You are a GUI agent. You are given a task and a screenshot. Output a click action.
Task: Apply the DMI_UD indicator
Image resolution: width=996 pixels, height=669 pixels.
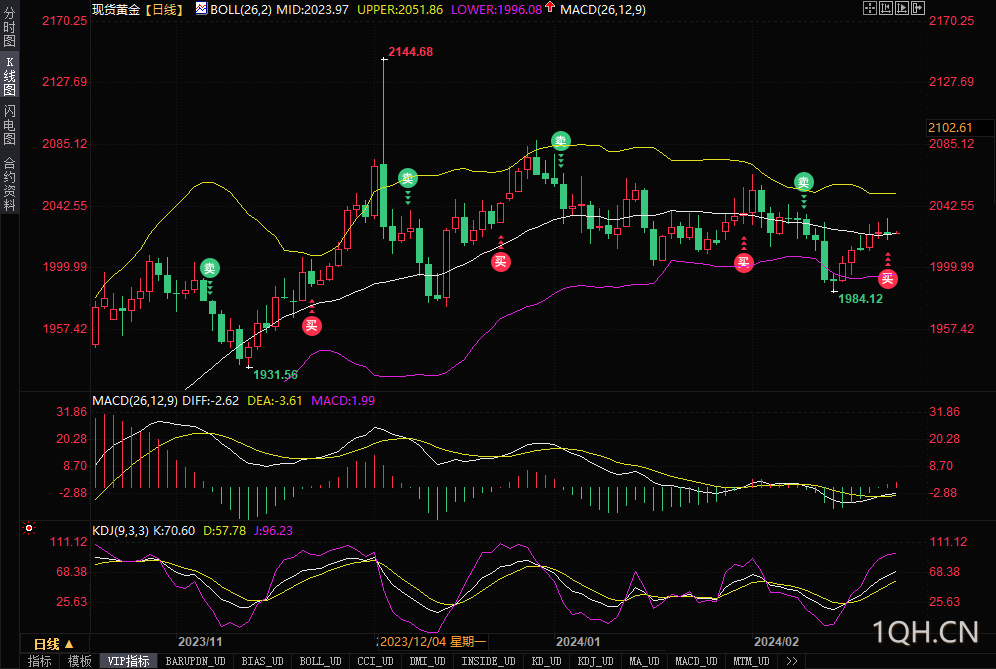pyautogui.click(x=427, y=661)
